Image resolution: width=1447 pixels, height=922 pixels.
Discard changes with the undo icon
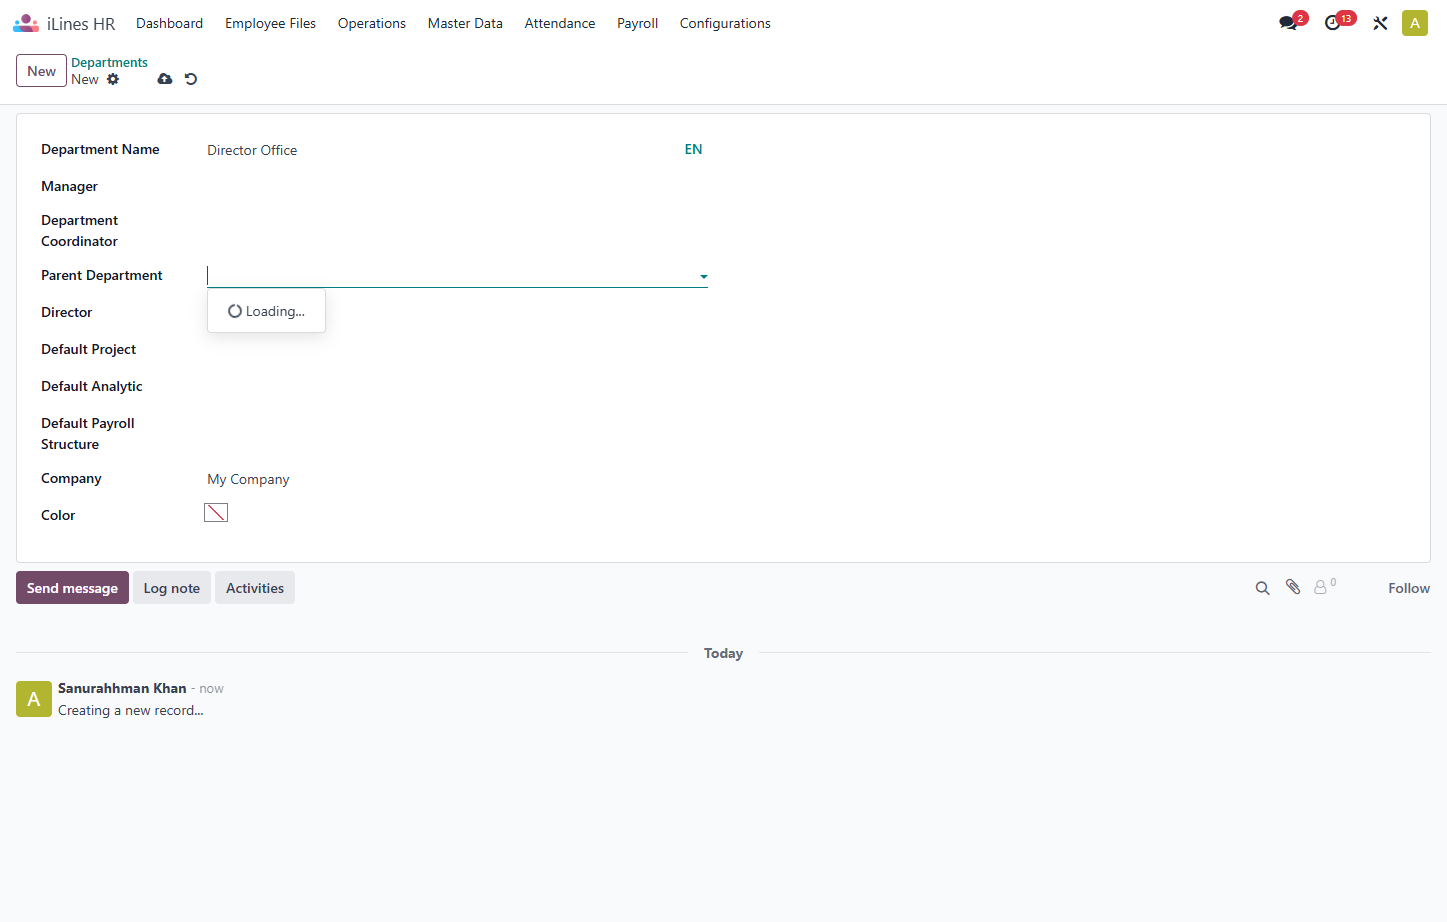click(x=191, y=79)
